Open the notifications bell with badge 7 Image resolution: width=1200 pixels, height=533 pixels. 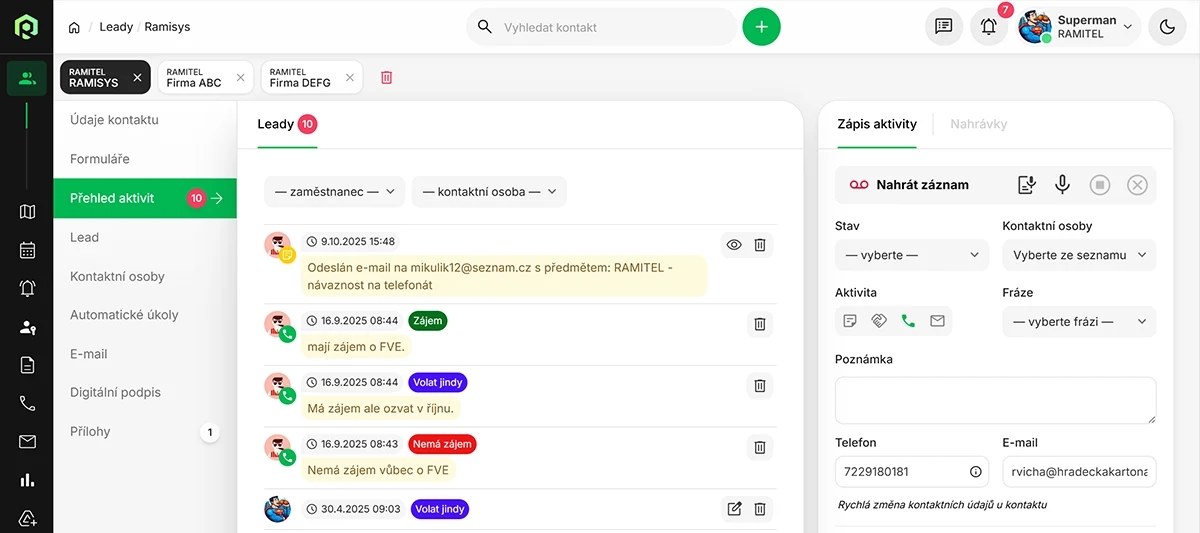click(988, 27)
